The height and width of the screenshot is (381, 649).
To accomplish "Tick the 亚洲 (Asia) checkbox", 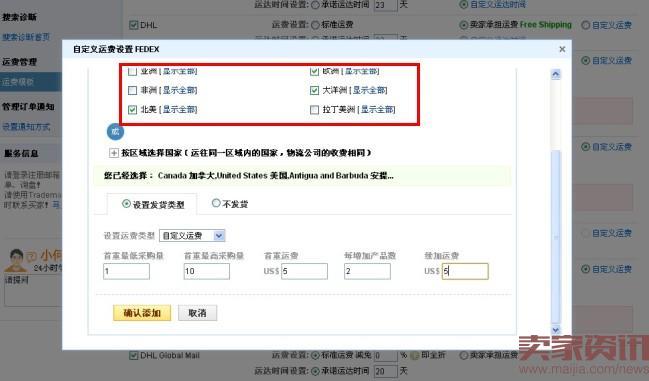I will point(132,71).
